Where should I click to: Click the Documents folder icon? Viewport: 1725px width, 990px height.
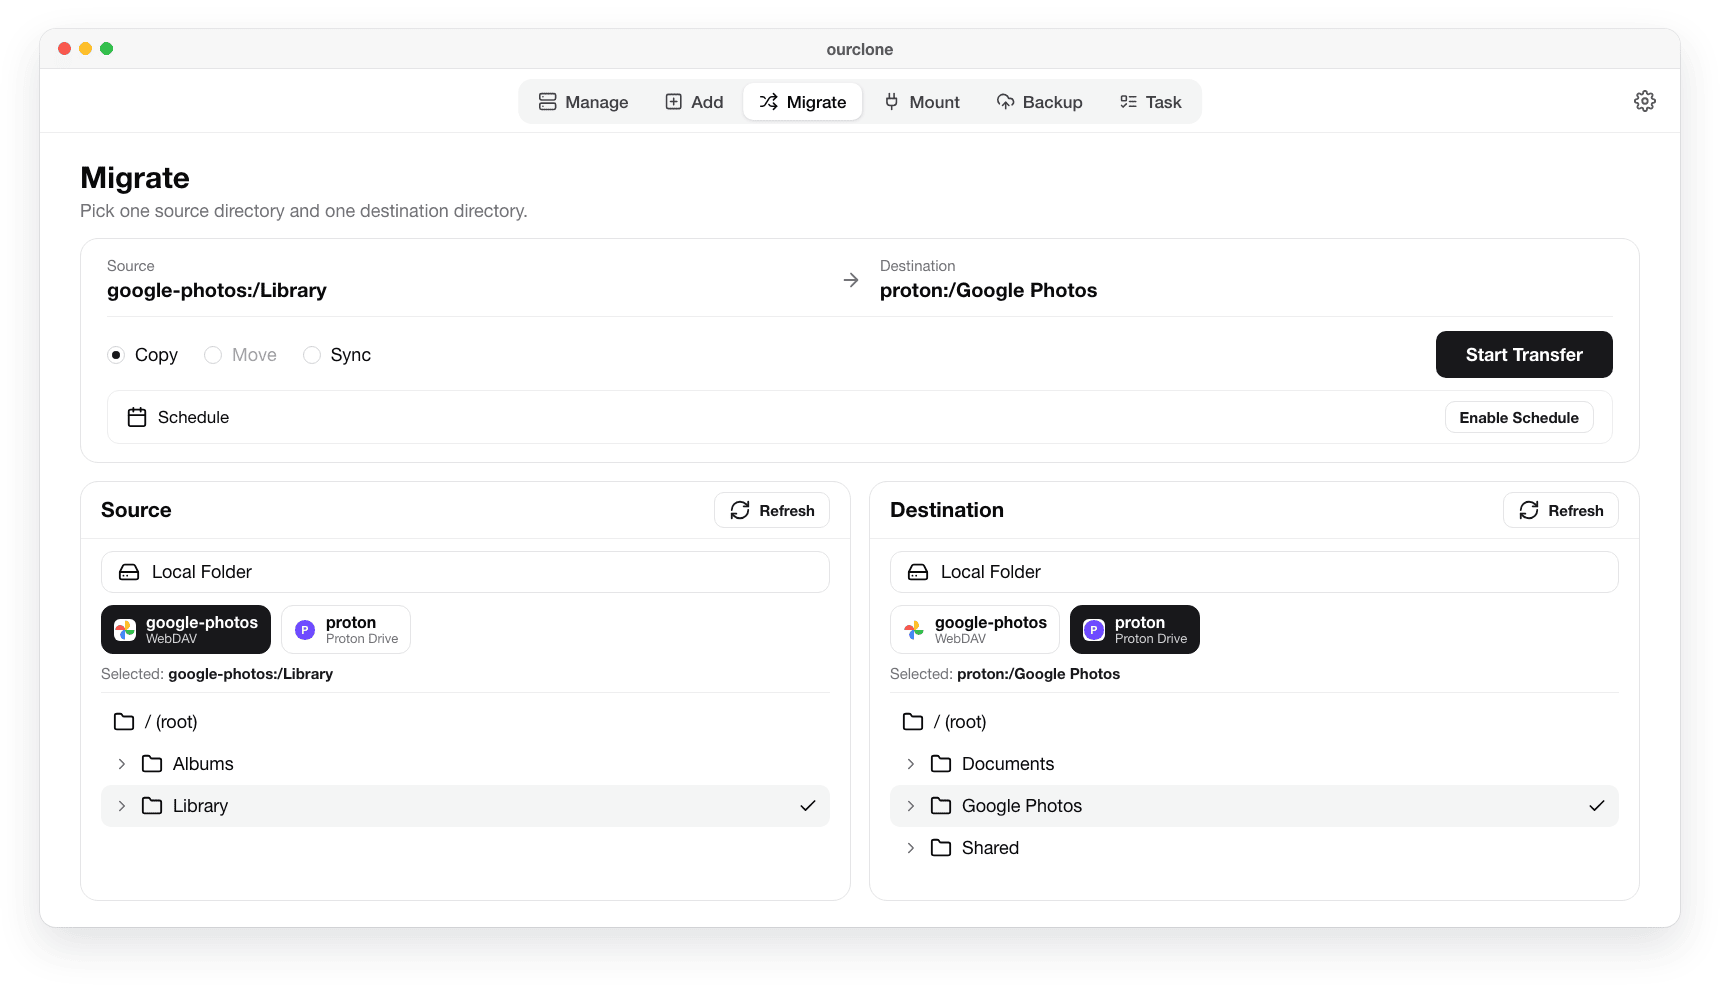point(941,764)
